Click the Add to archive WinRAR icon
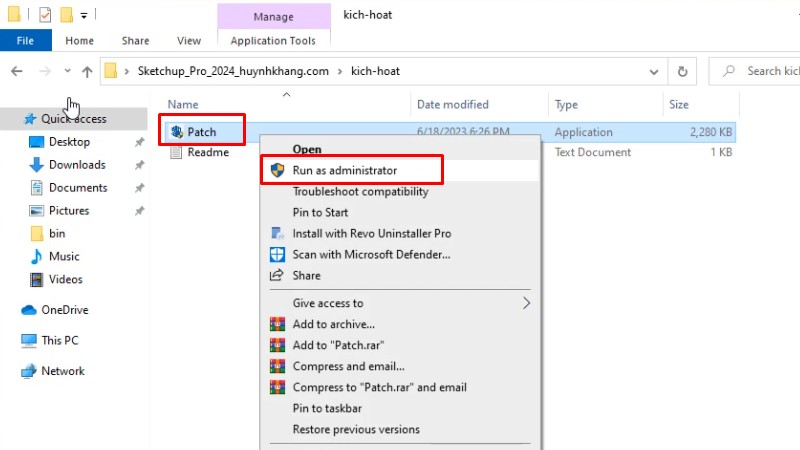 [x=277, y=324]
